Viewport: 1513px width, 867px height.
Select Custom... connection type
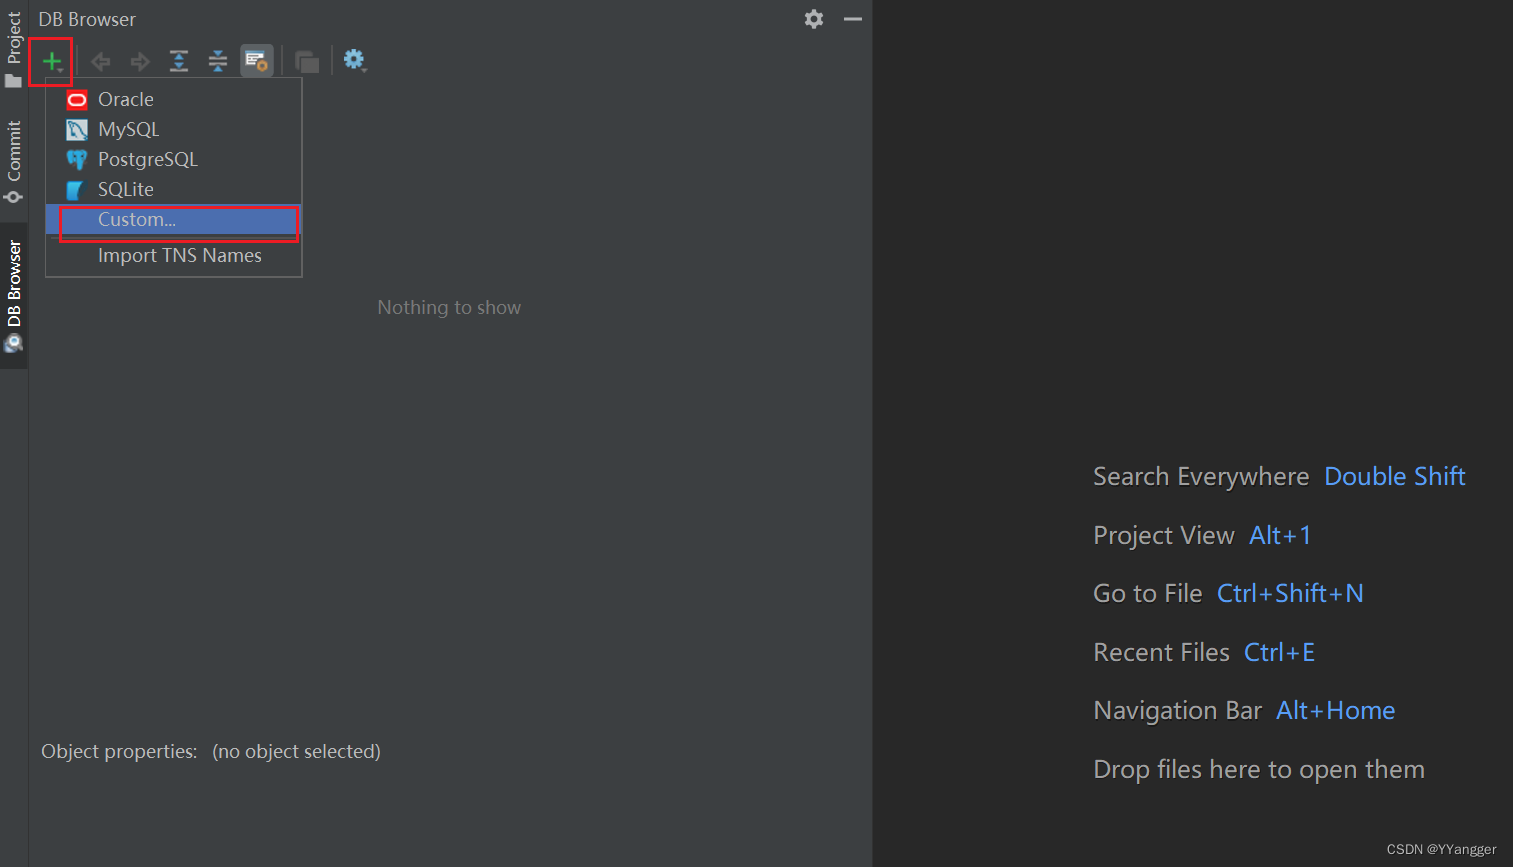click(x=174, y=219)
